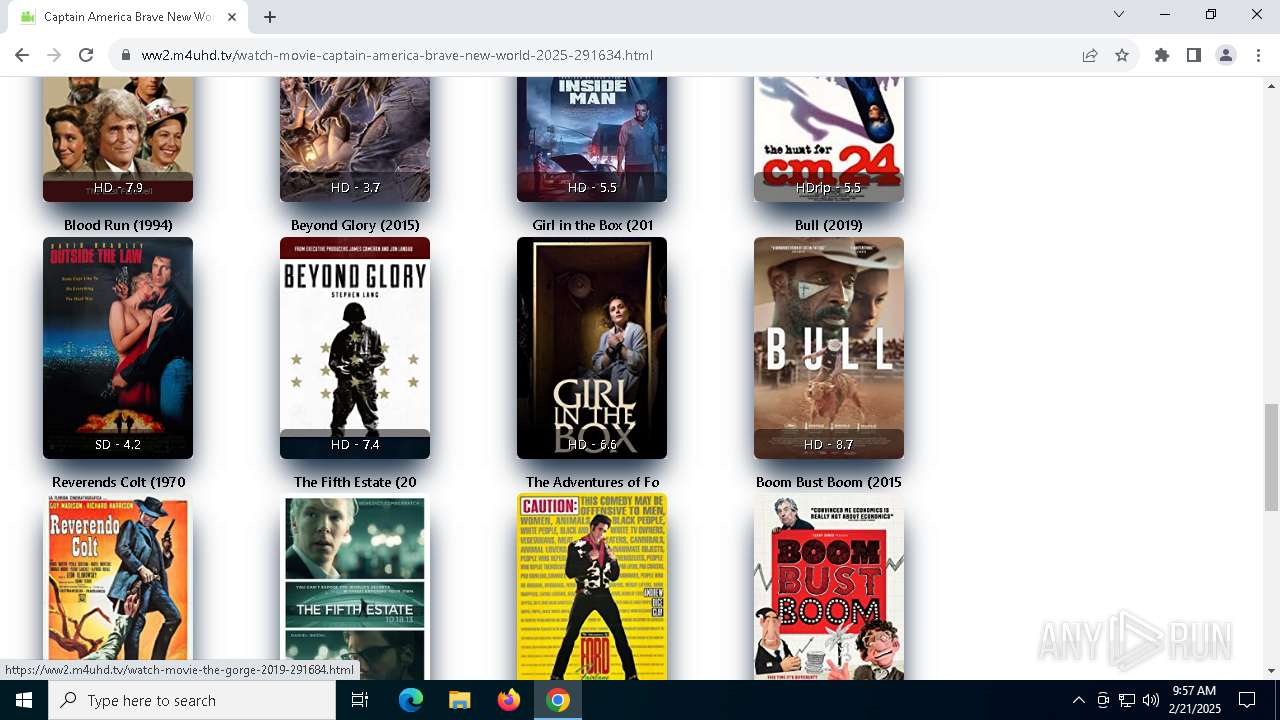Close the Captain America Brave New World tab
Viewport: 1280px width, 720px height.
(232, 17)
